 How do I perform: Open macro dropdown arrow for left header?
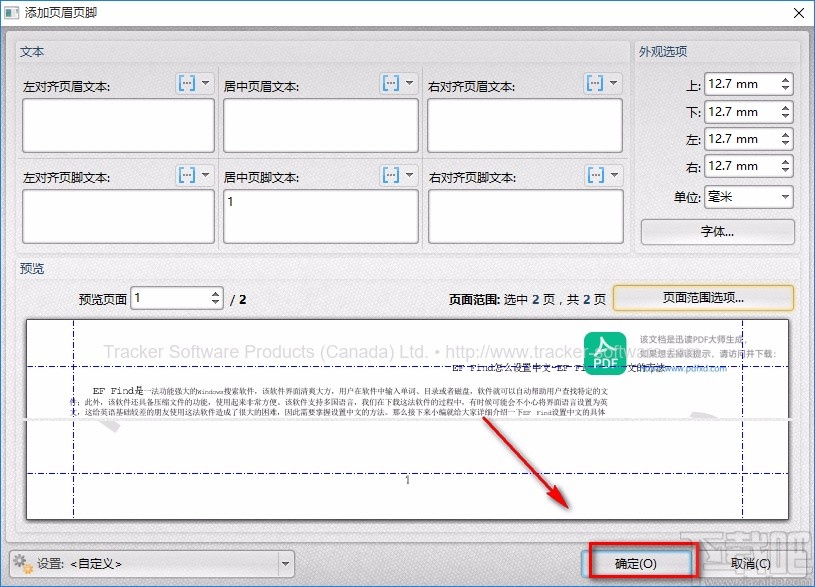point(206,83)
